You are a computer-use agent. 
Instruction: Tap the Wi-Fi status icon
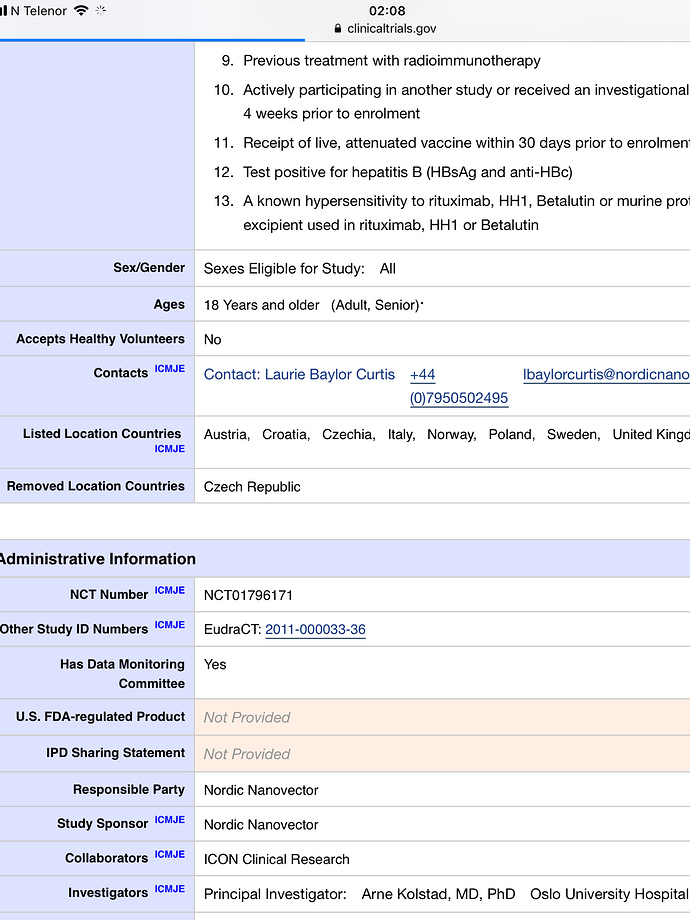(81, 11)
